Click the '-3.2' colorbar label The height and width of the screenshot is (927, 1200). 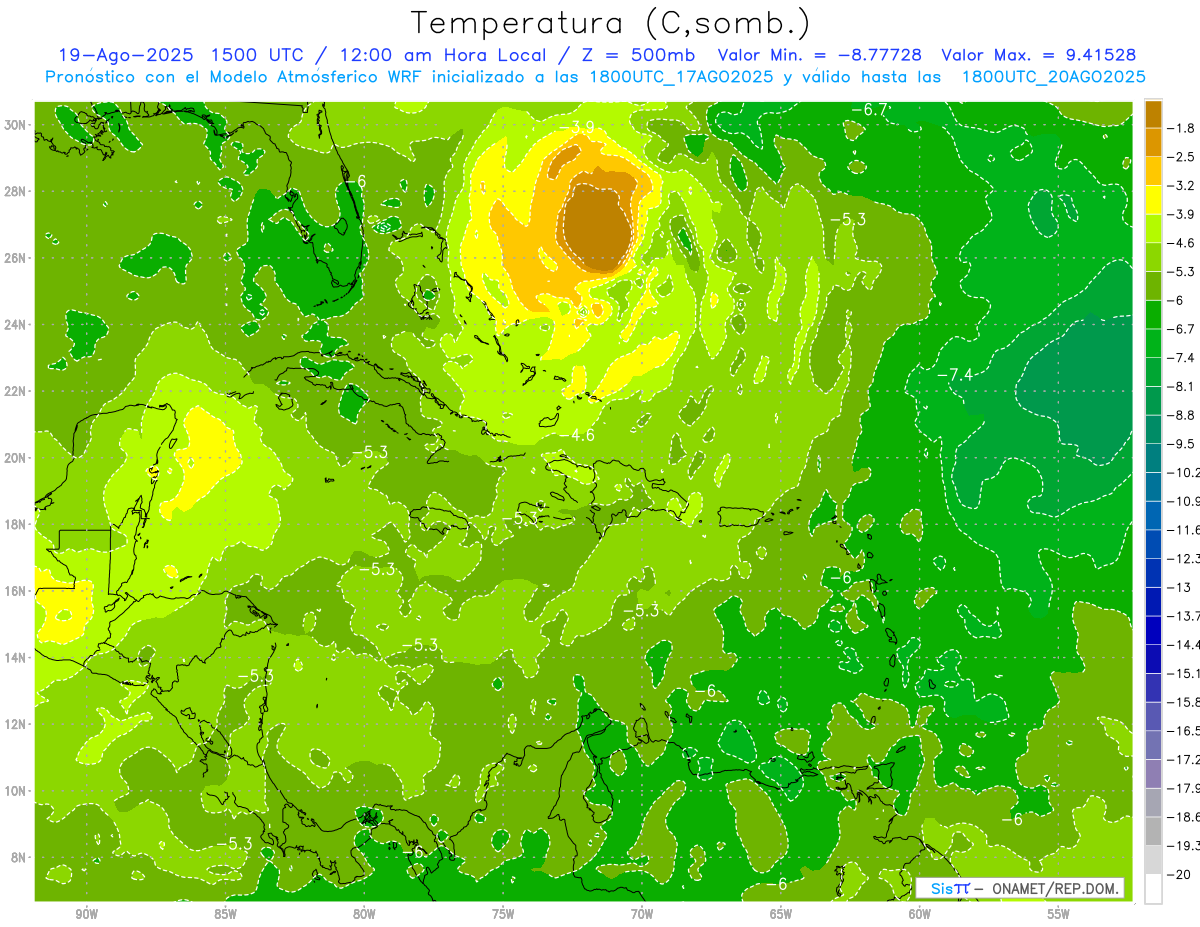1182,186
